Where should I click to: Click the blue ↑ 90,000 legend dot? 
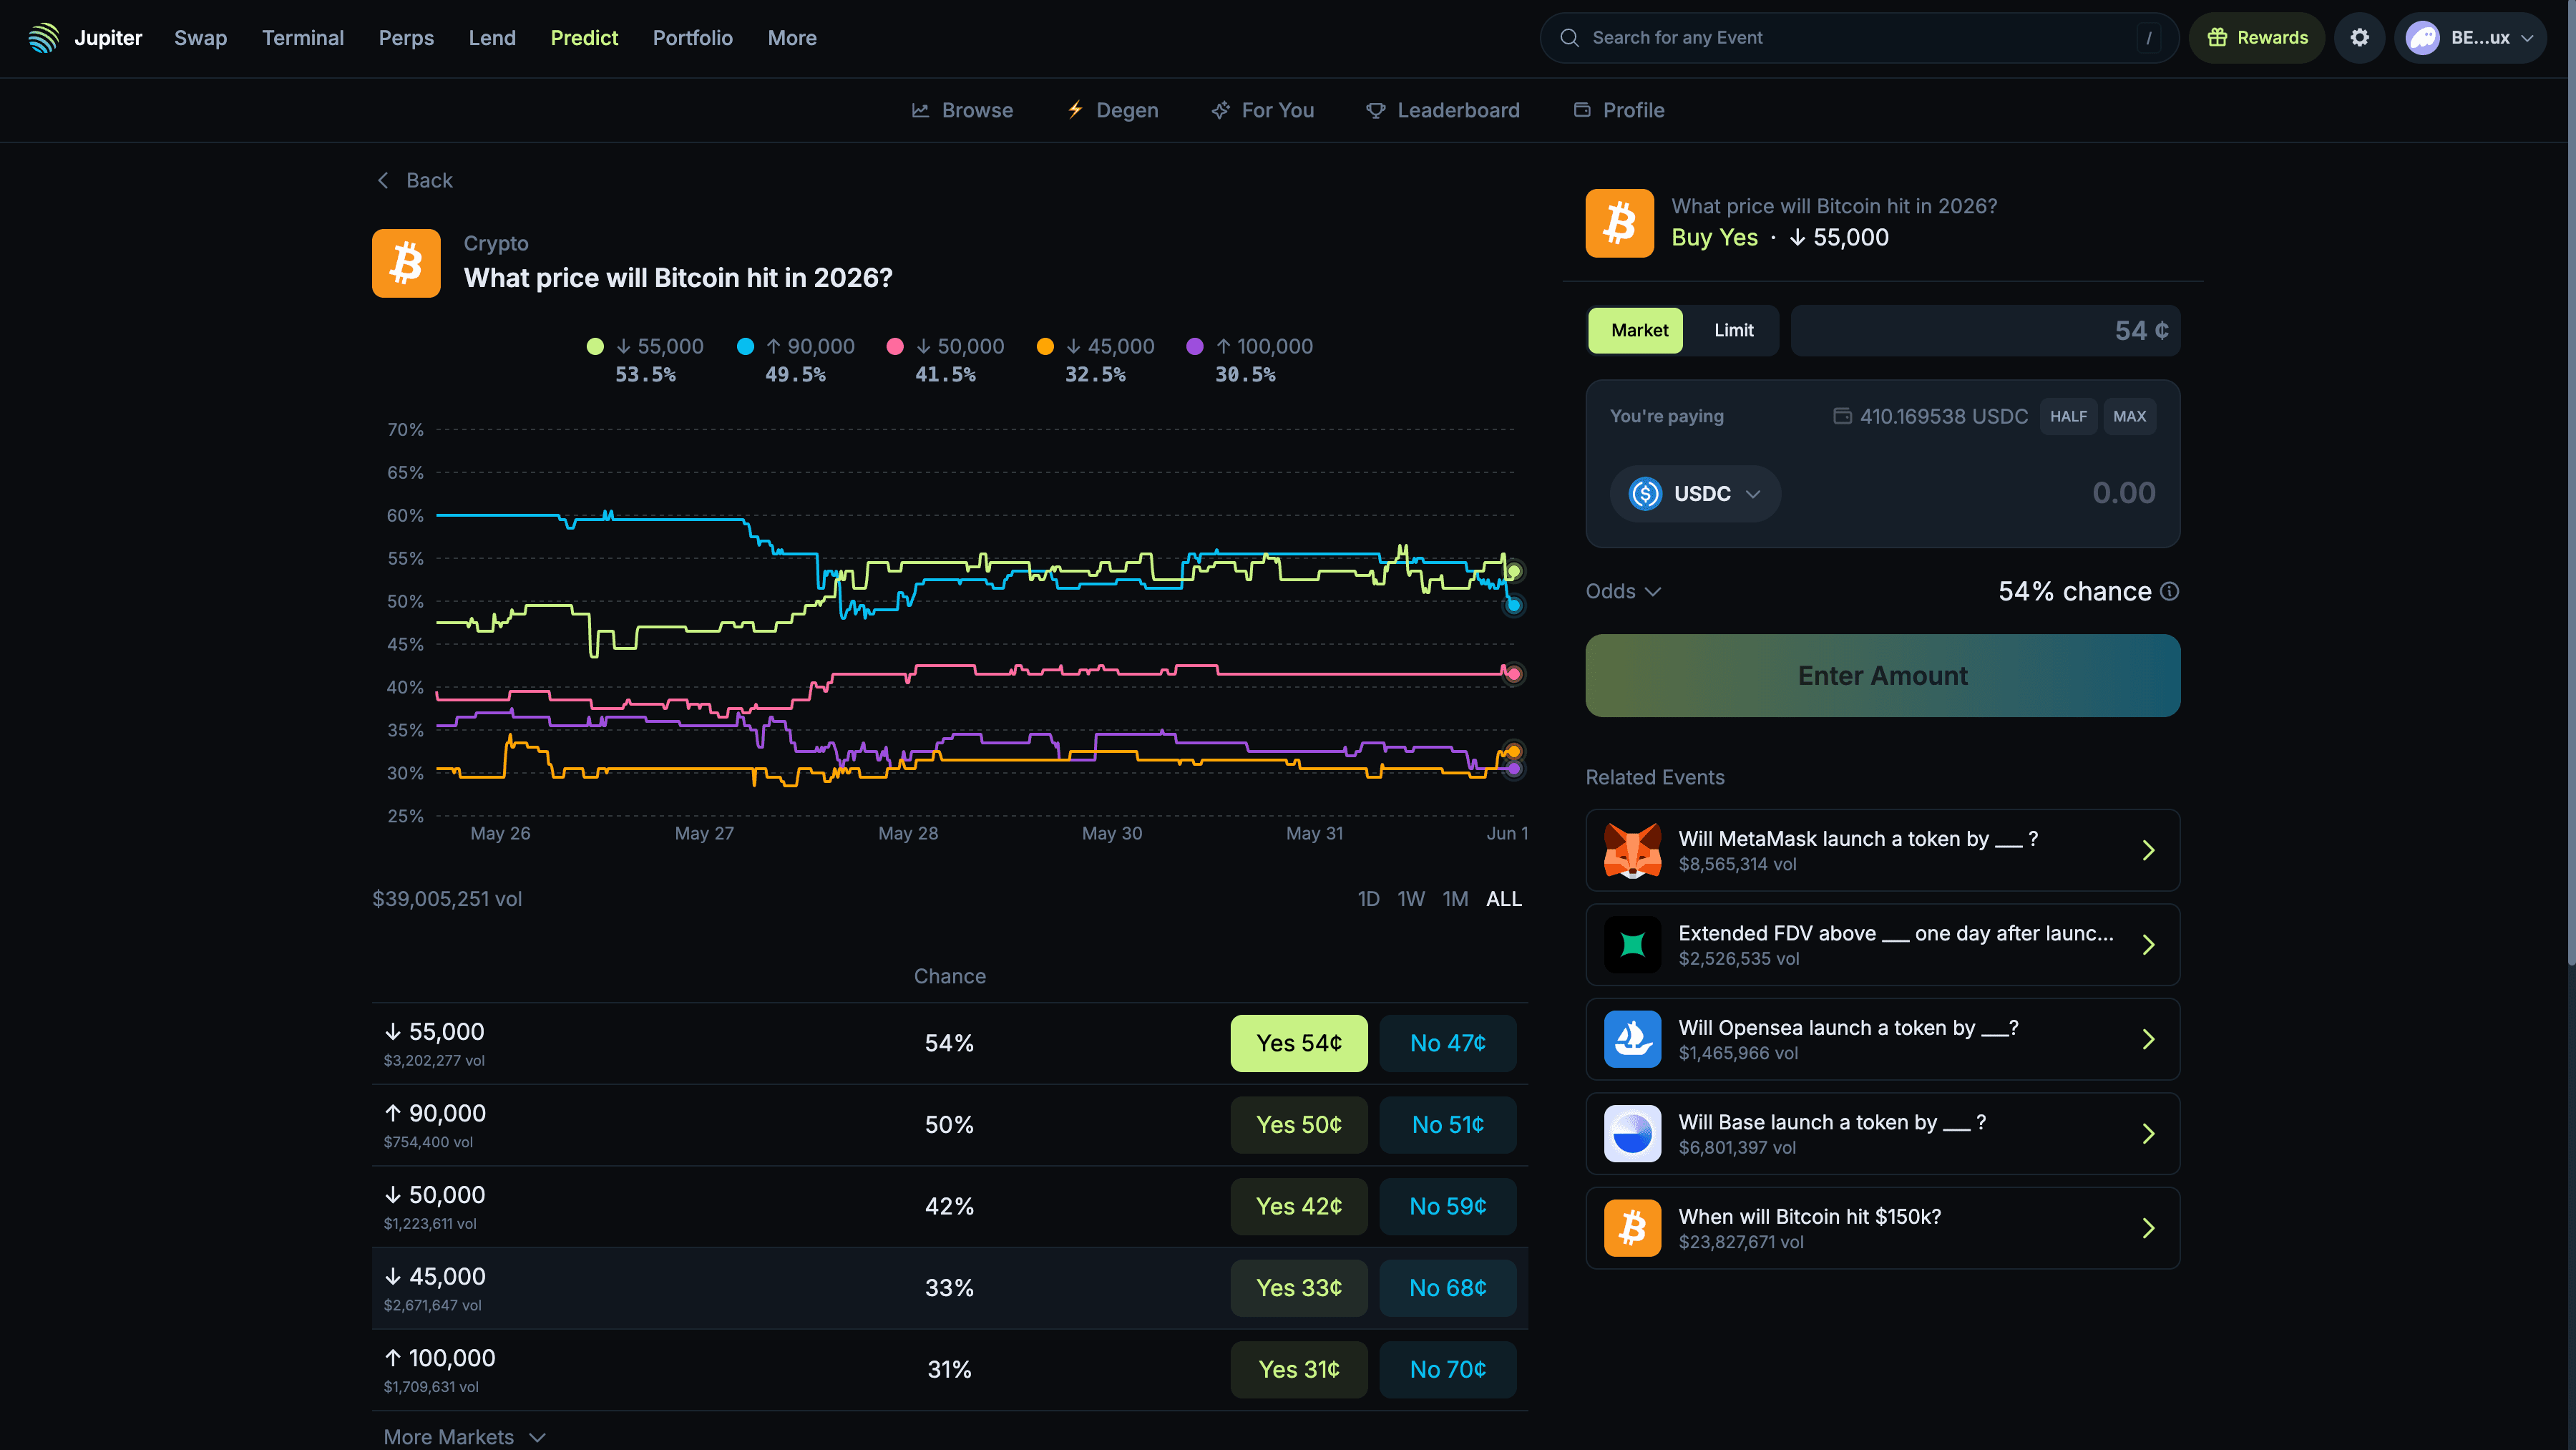[745, 346]
